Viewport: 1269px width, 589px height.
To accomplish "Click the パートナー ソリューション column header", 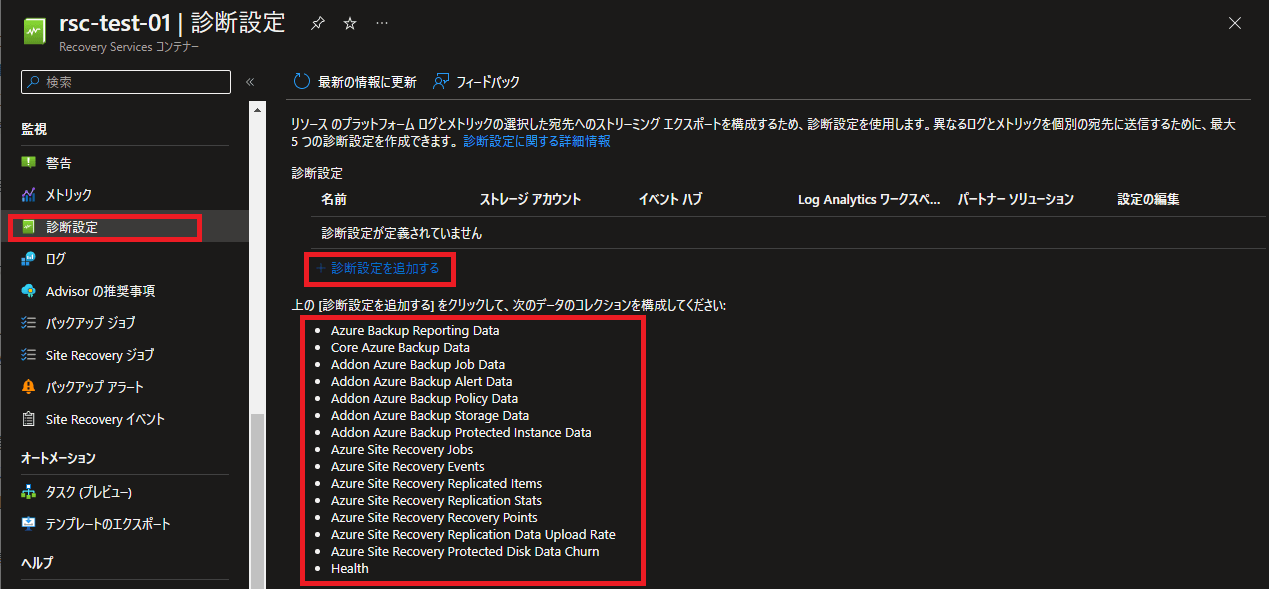I will (1016, 200).
